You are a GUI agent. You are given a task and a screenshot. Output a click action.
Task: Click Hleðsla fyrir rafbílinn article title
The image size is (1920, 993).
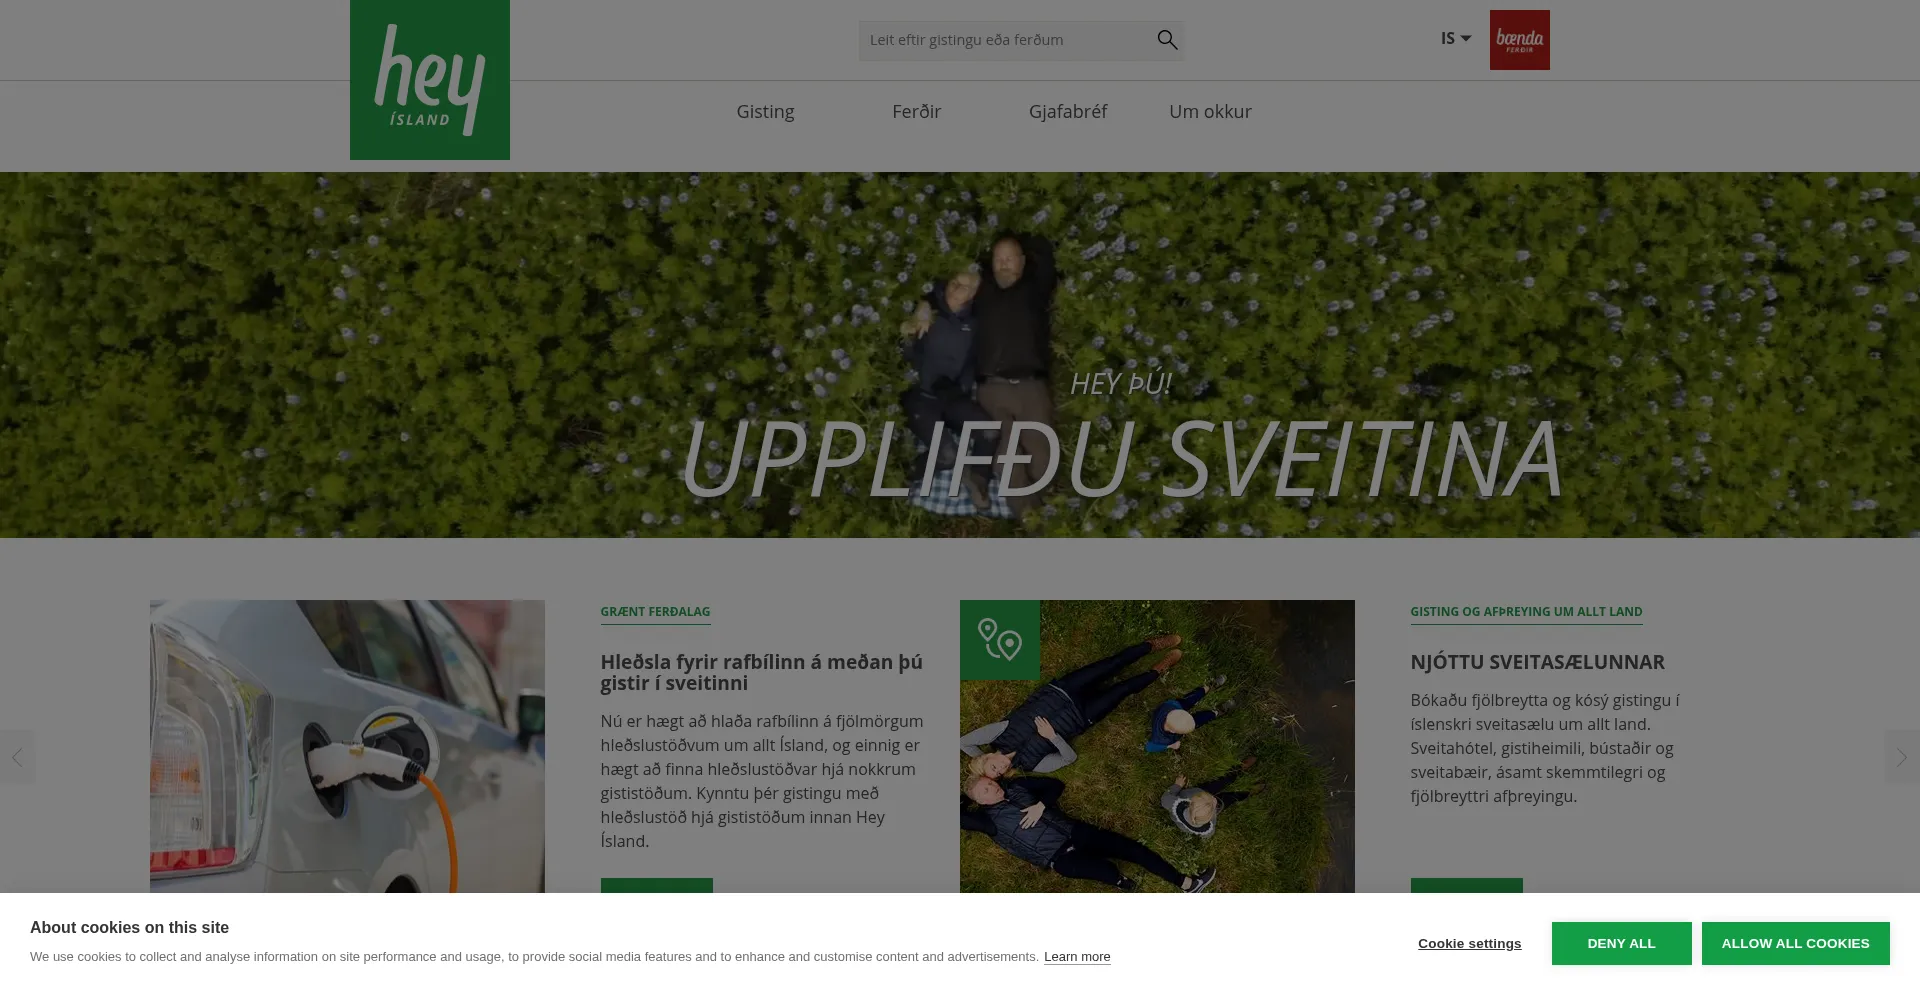pos(761,672)
